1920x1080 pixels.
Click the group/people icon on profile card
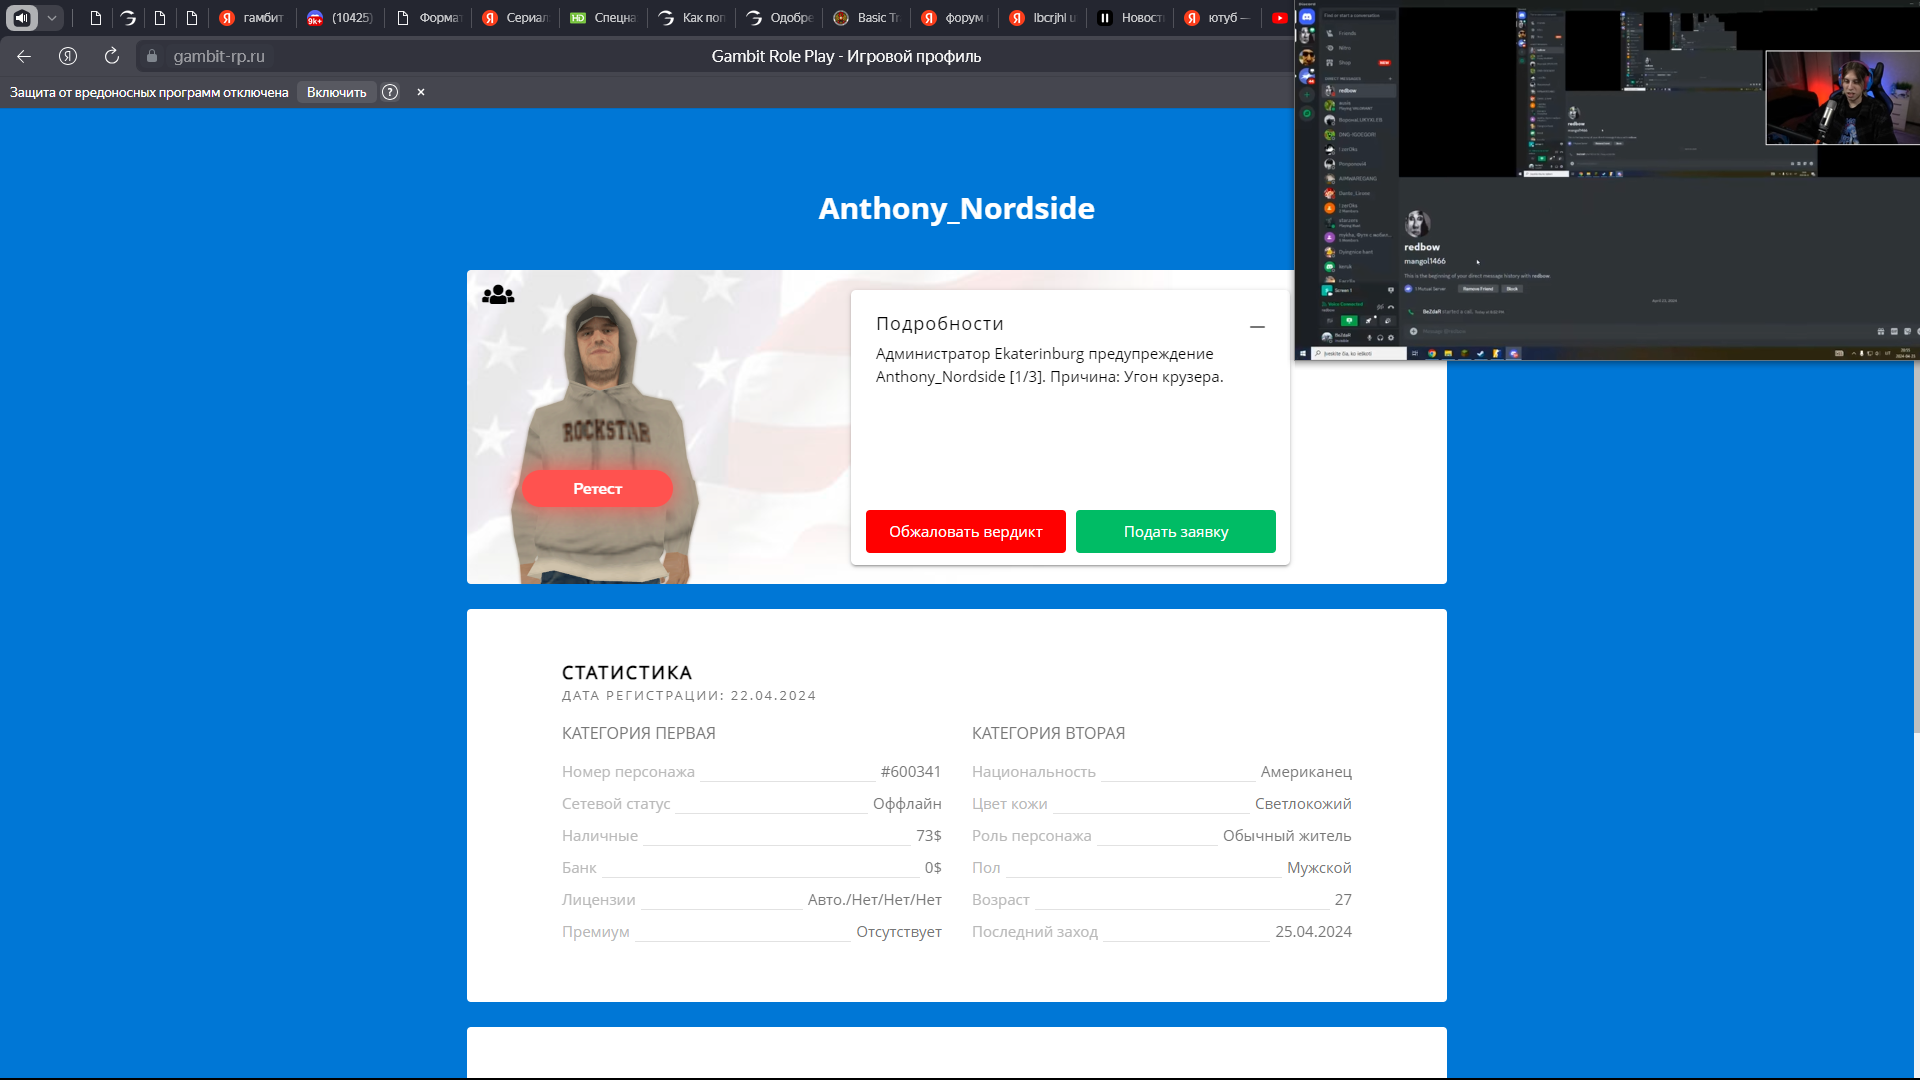click(498, 295)
